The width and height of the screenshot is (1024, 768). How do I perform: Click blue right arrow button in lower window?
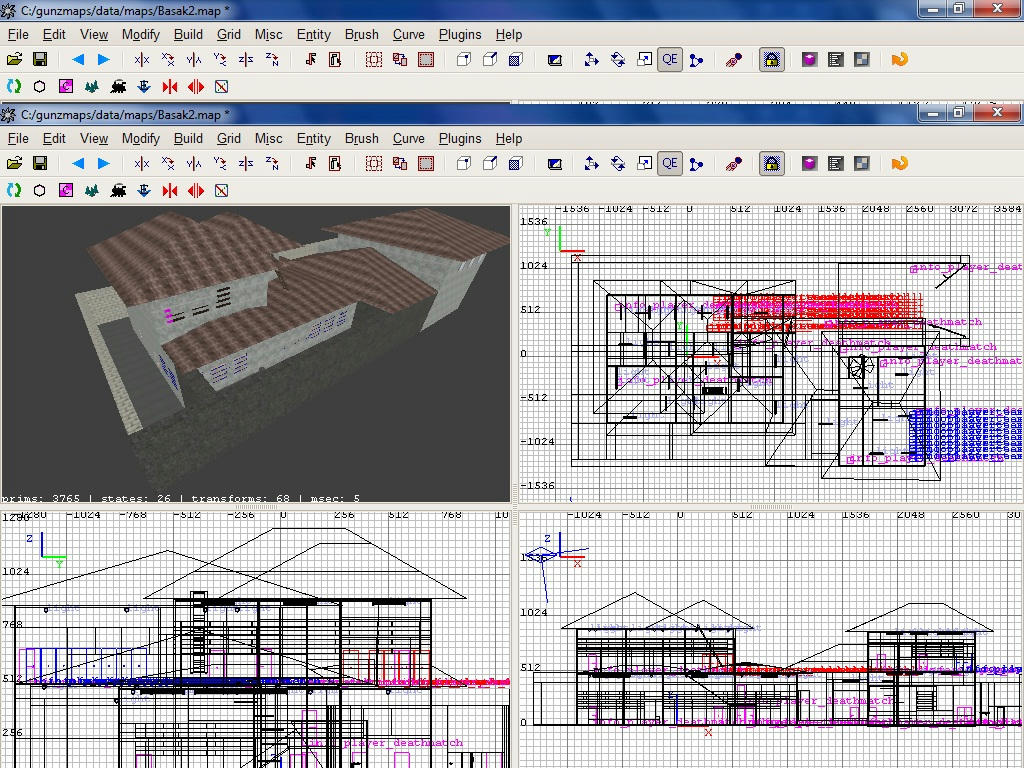(103, 163)
